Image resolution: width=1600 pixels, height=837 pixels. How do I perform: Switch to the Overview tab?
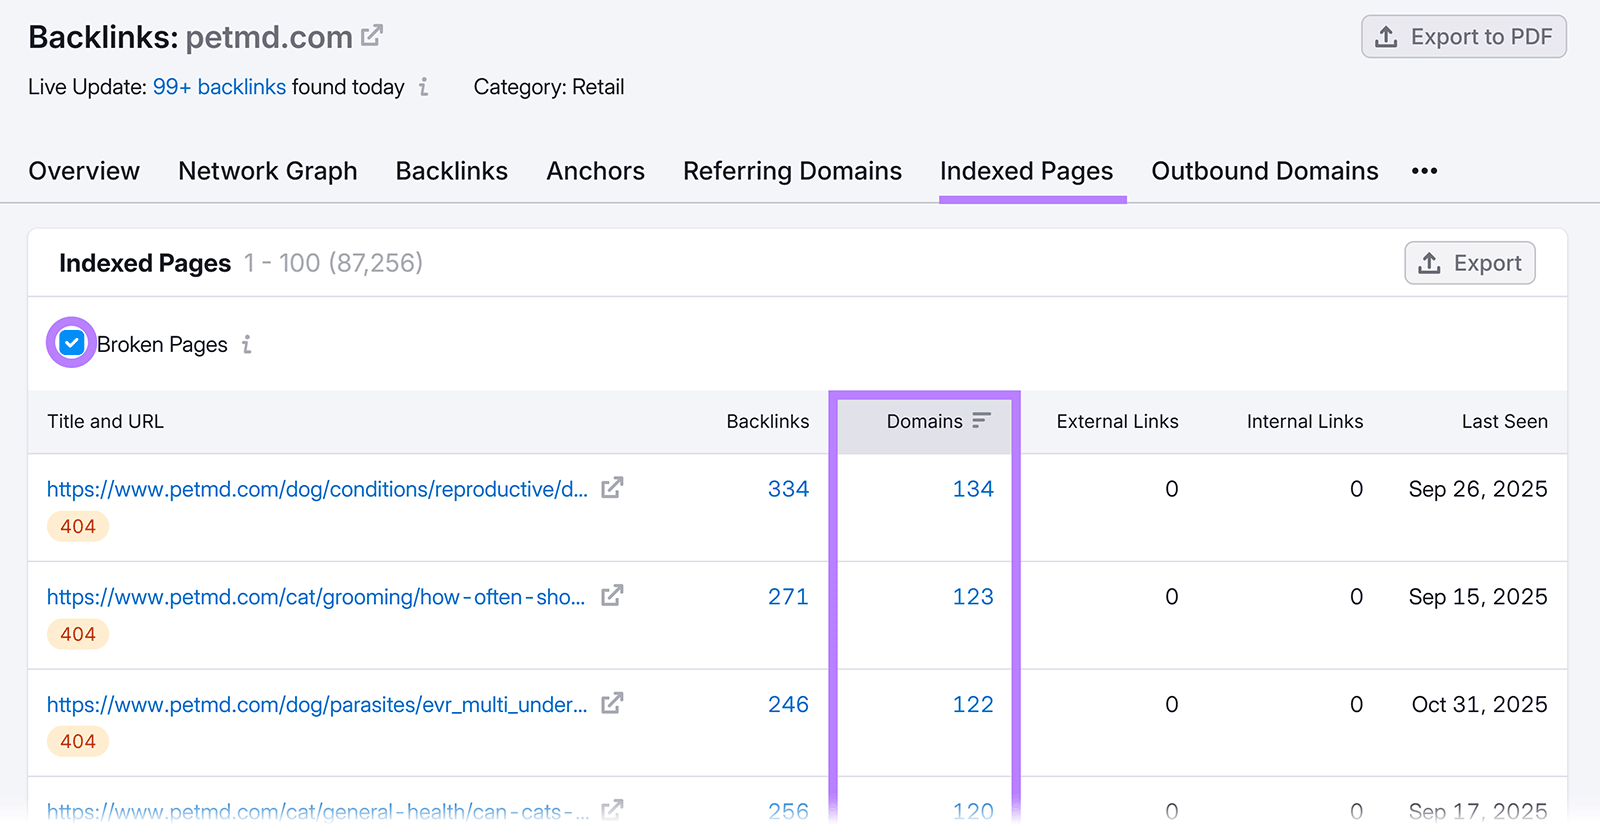84,171
